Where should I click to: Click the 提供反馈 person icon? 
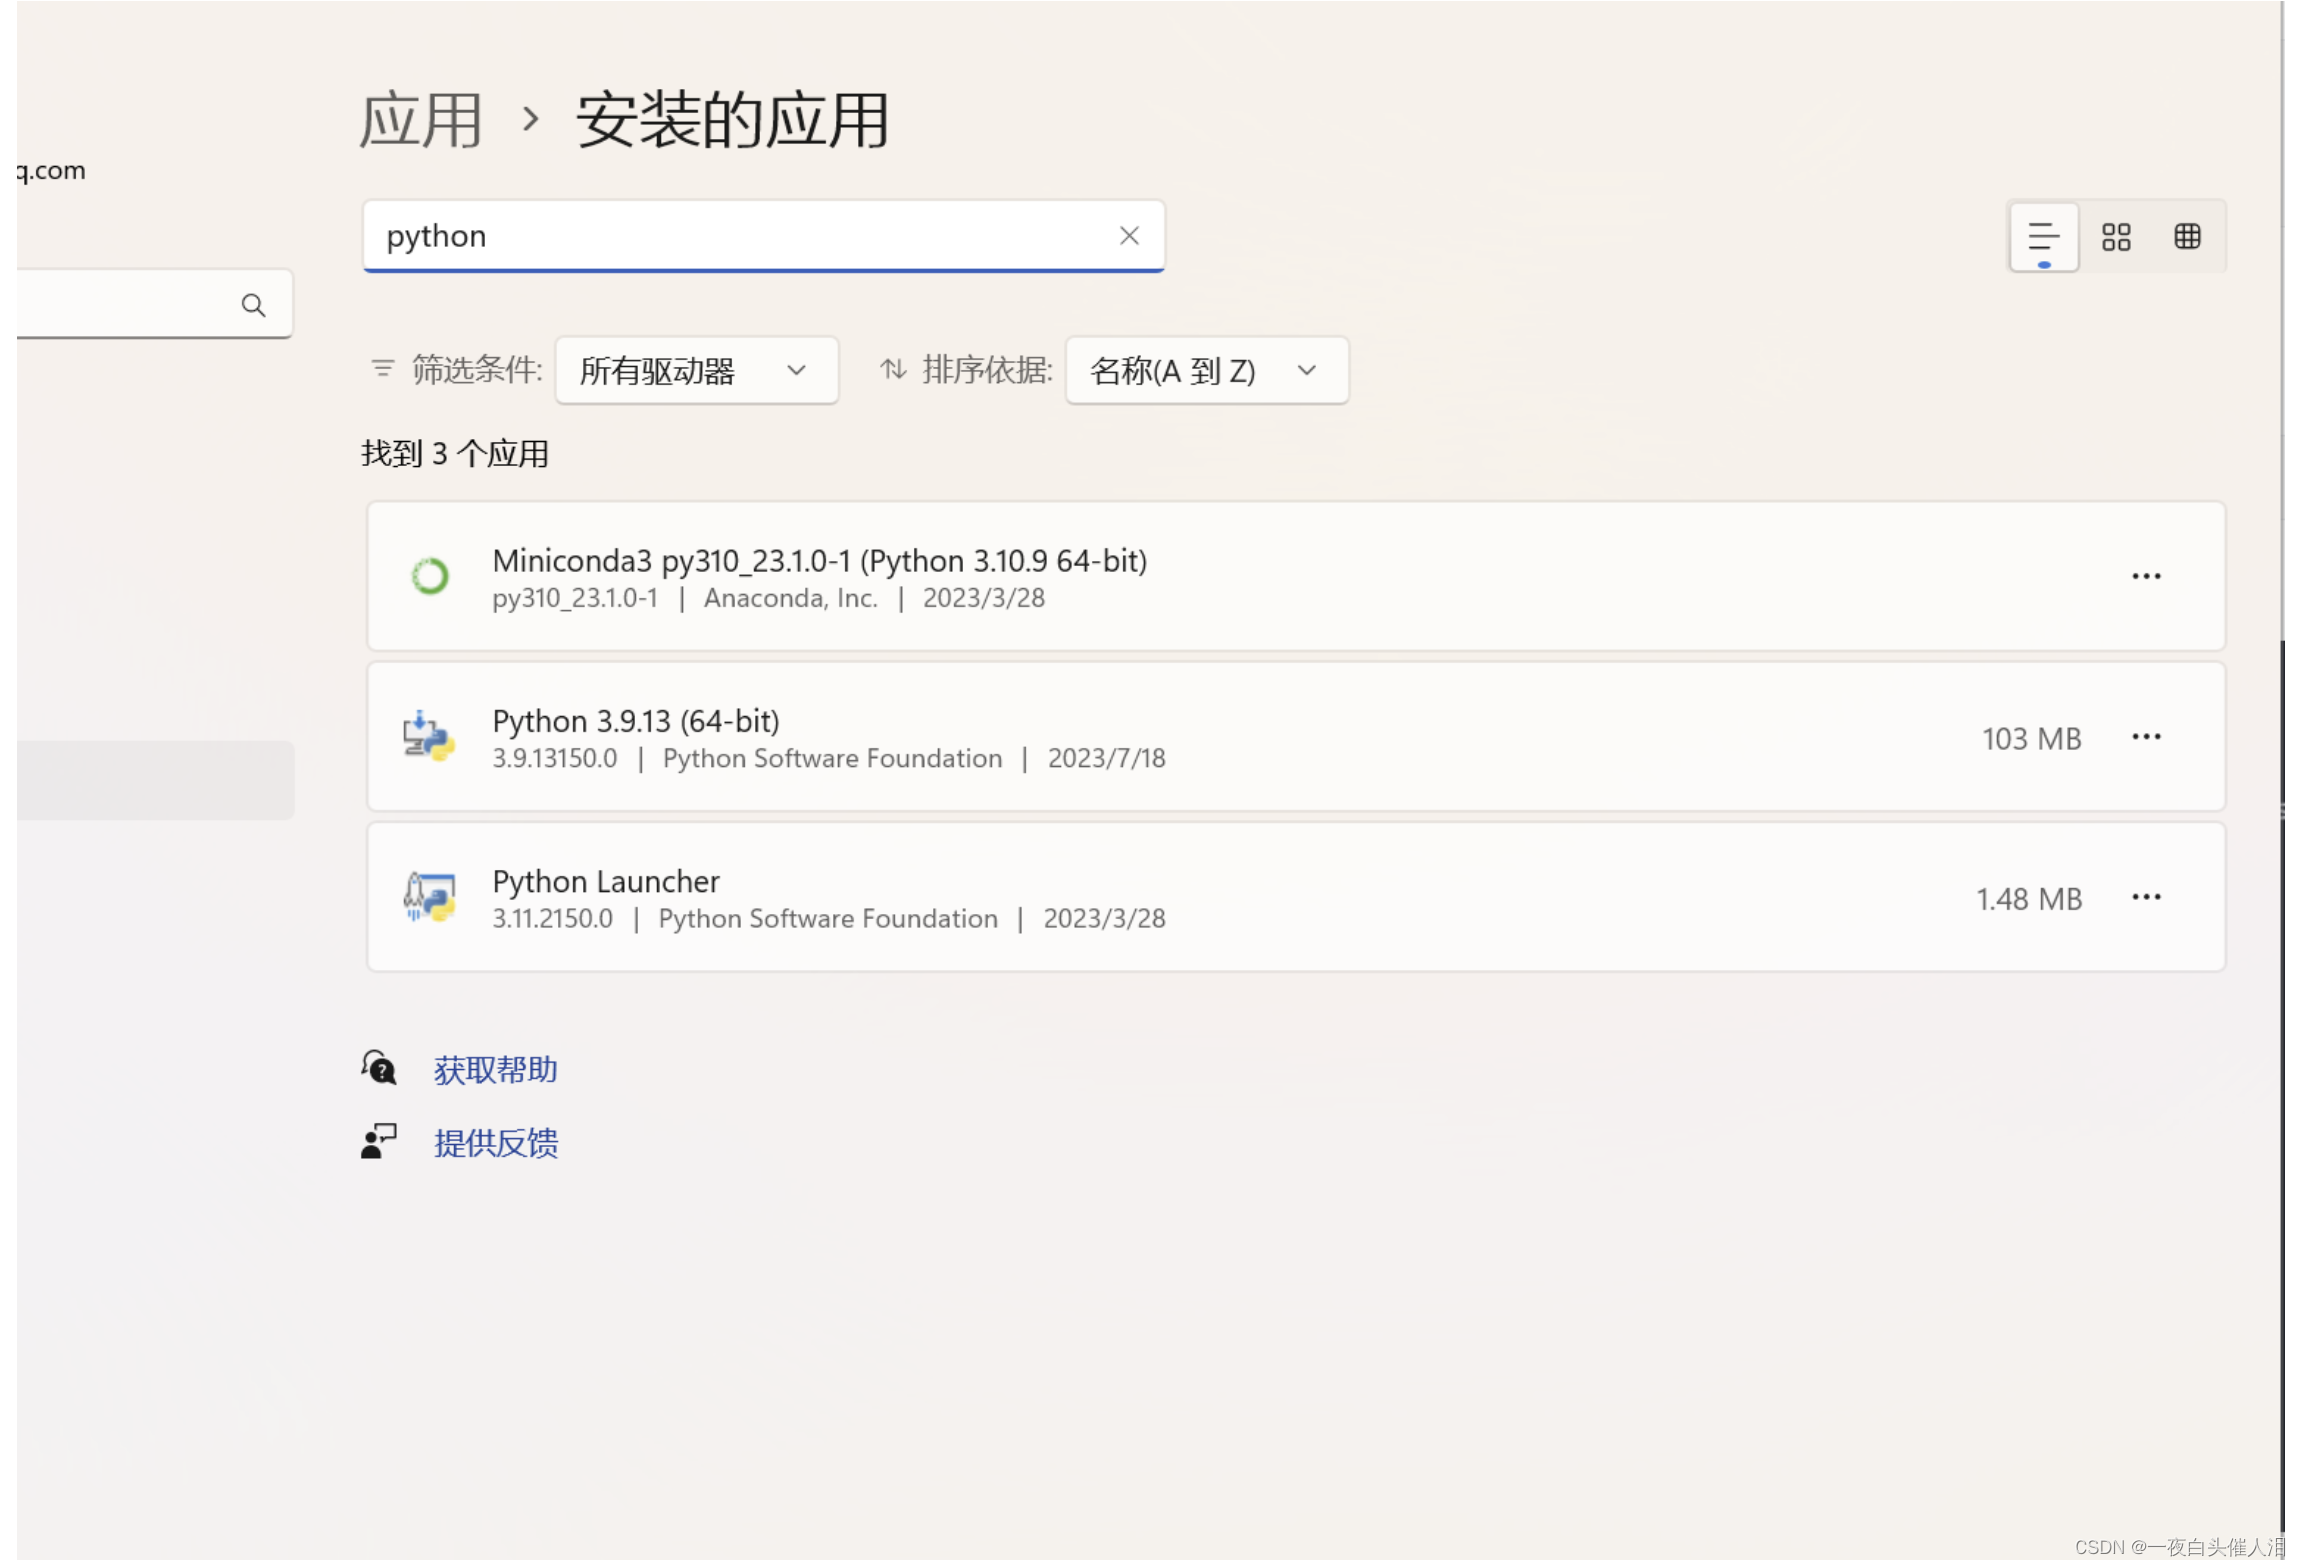coord(379,1141)
